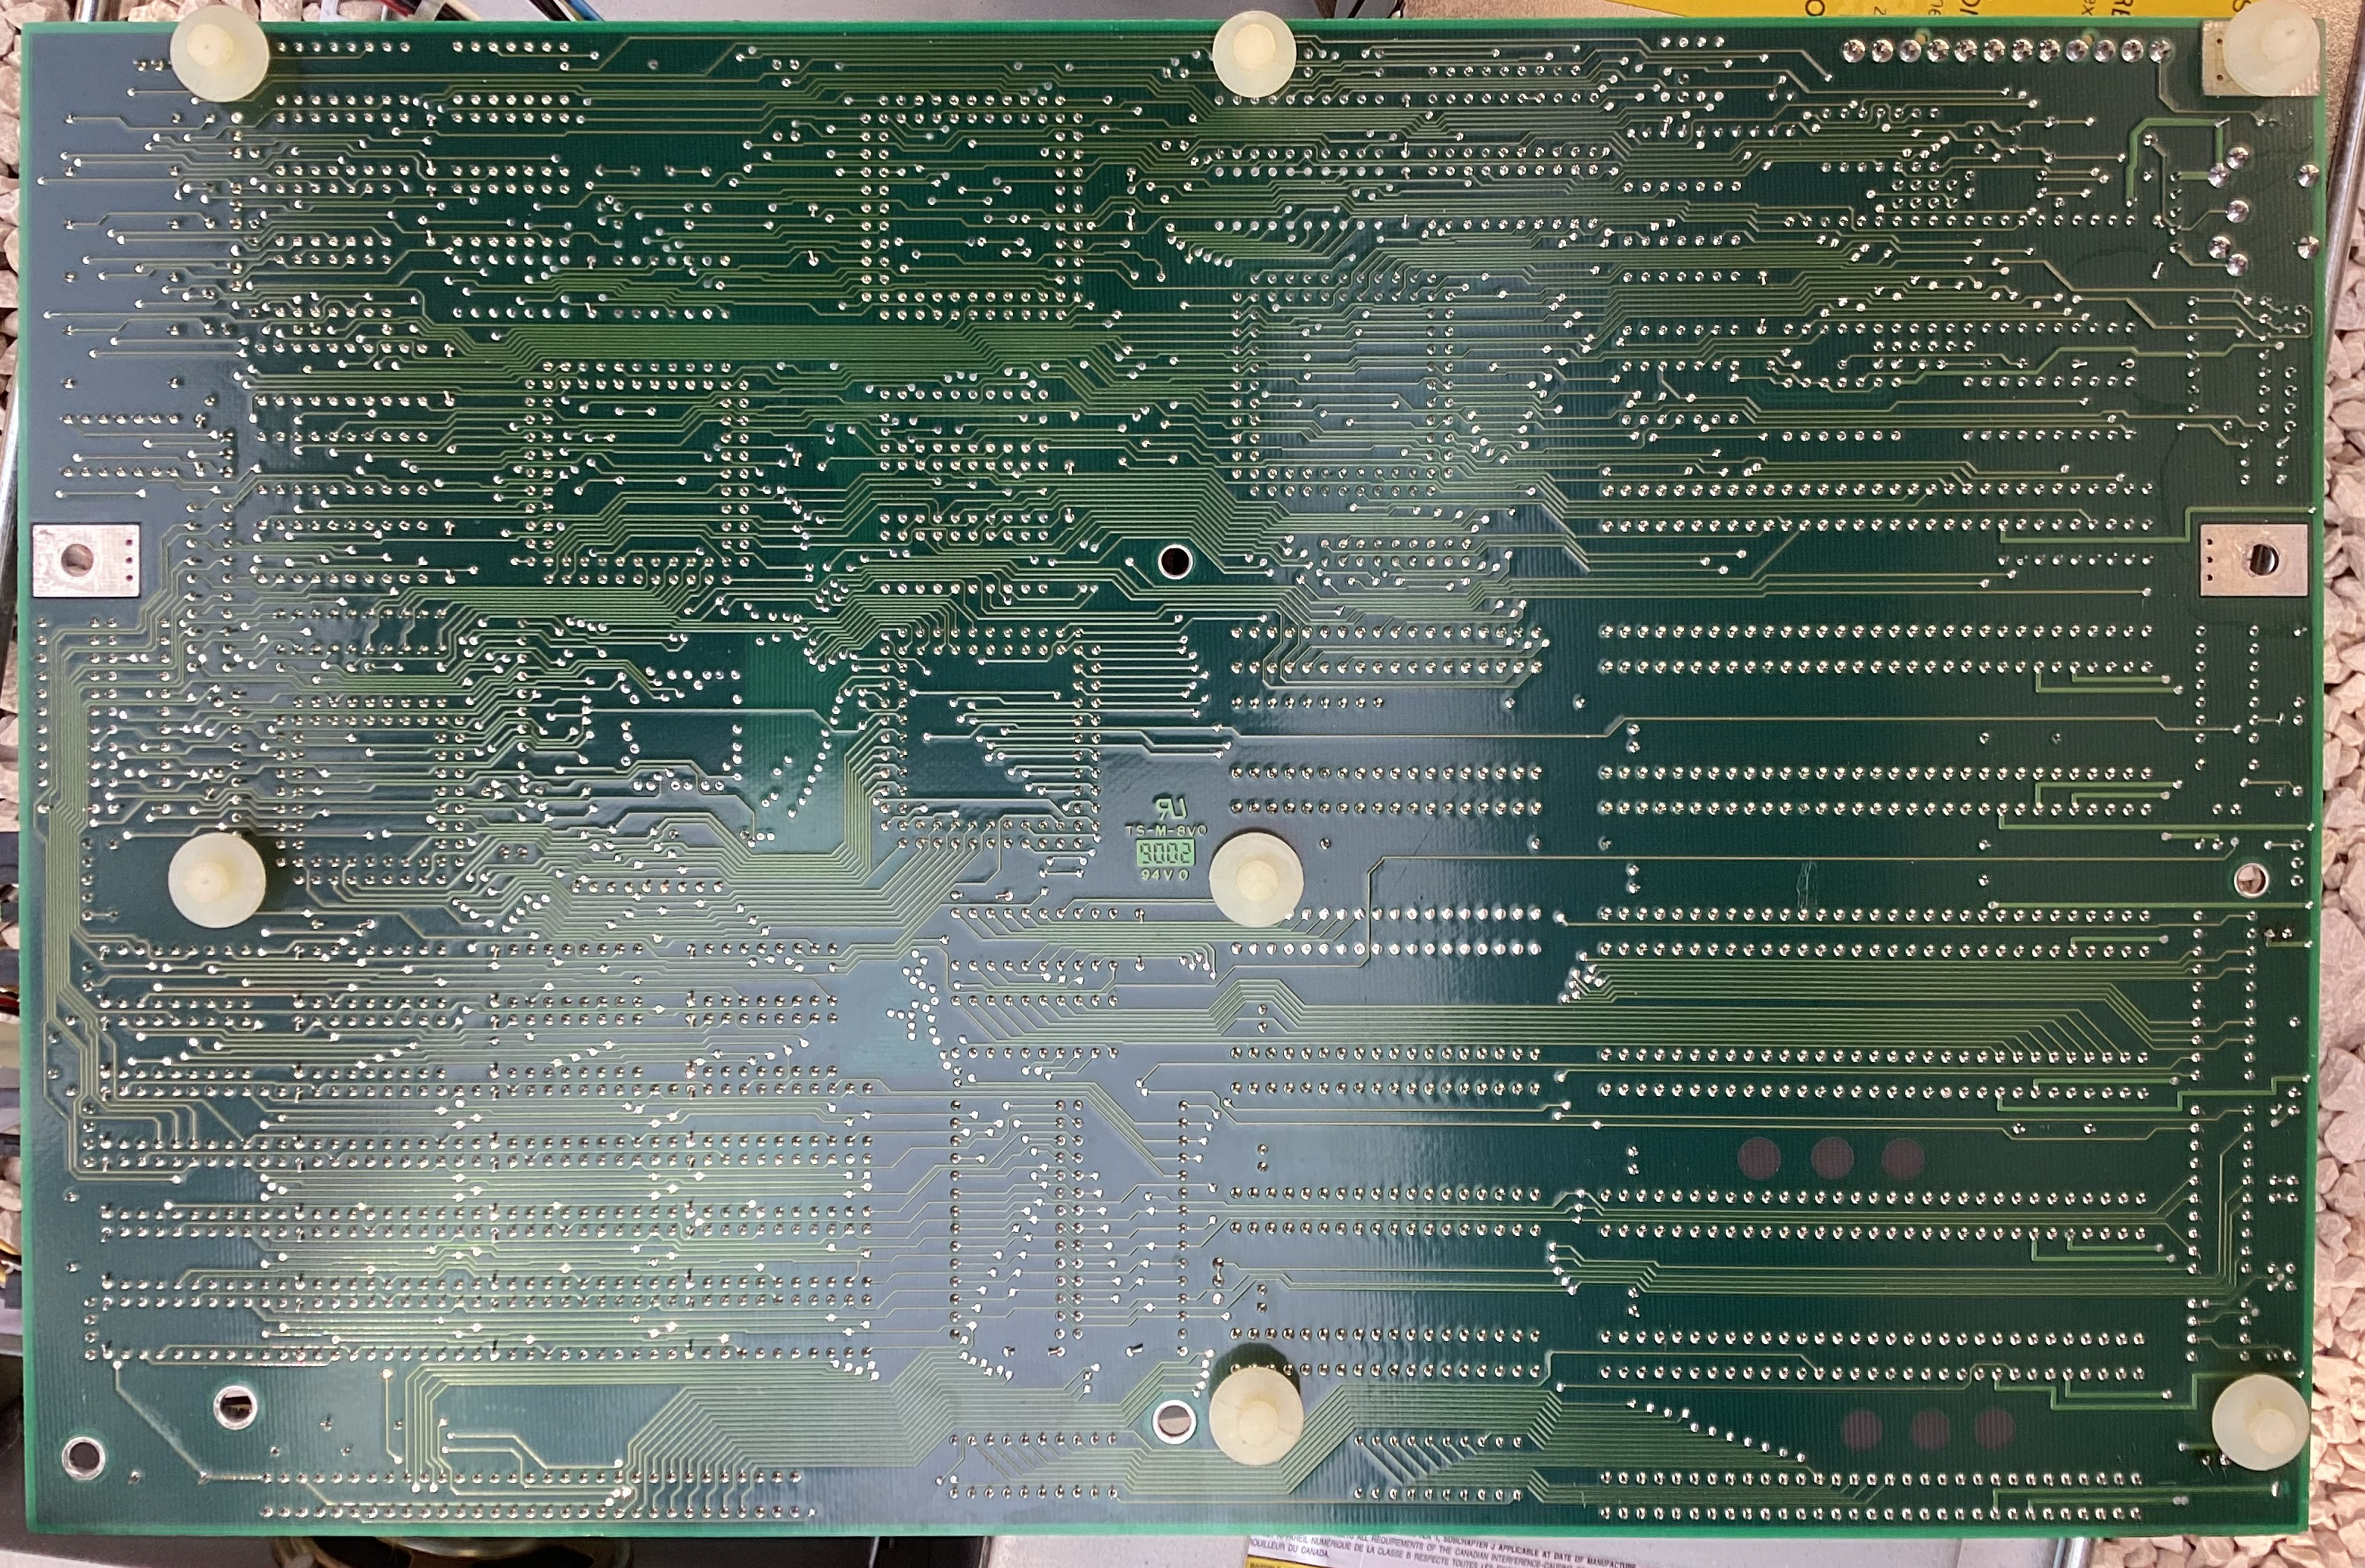Click the right metal mounting pad
The image size is (2365, 1568).
click(2254, 560)
